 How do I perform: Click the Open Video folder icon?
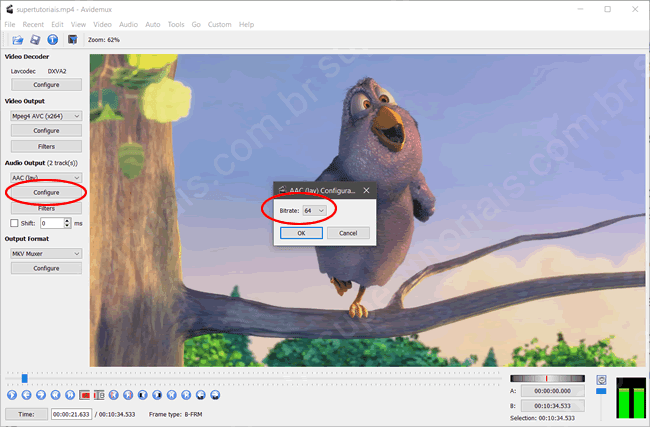pyautogui.click(x=17, y=40)
